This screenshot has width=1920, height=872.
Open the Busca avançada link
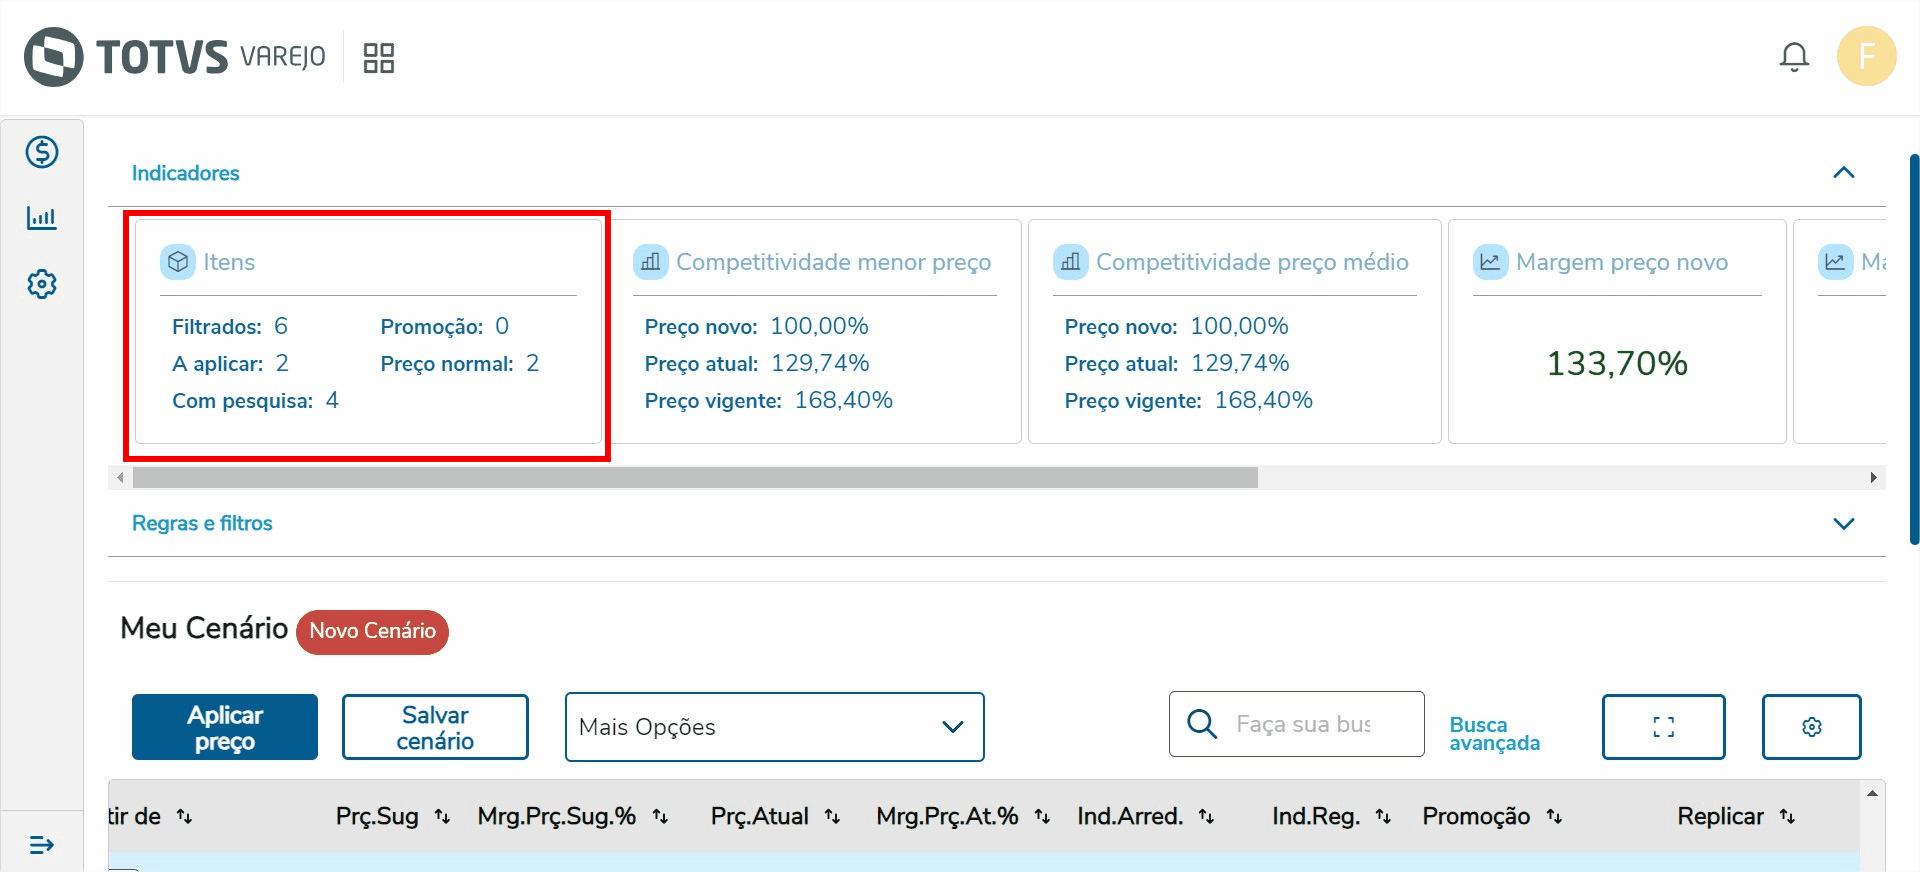pos(1494,733)
